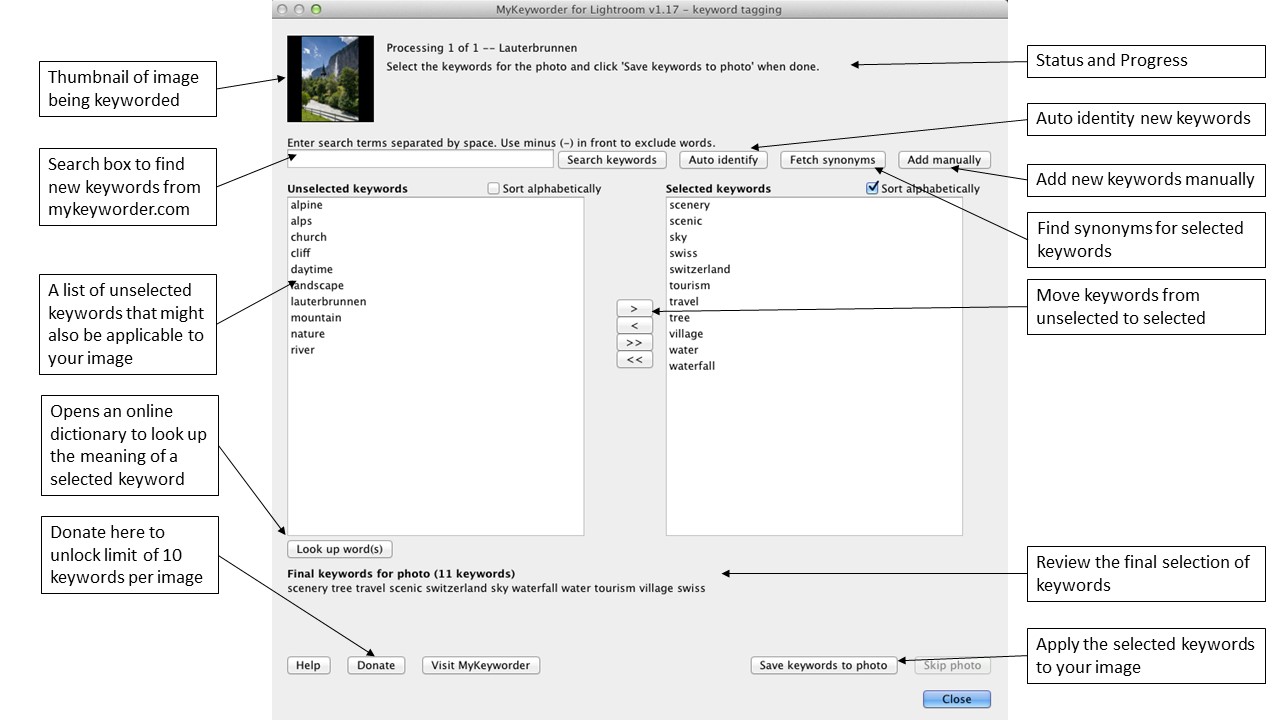Open Look up word(s) dictionary
This screenshot has height=720, width=1280.
tap(340, 549)
